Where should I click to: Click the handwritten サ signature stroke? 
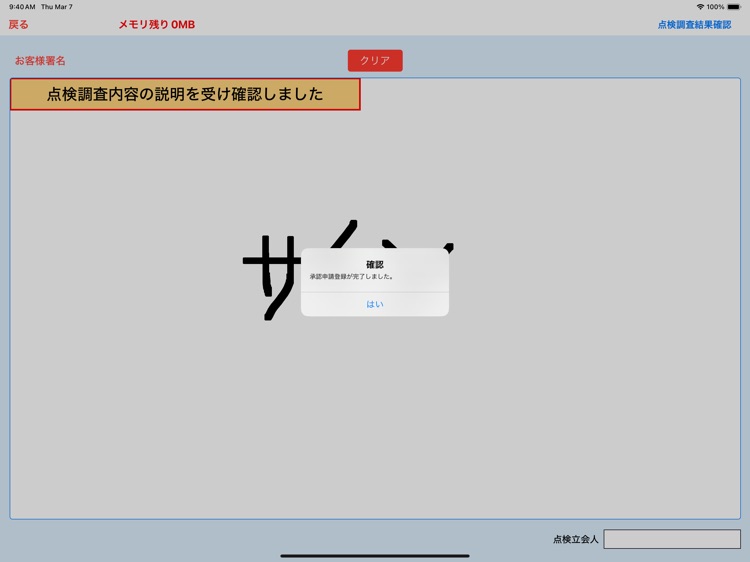[x=274, y=276]
